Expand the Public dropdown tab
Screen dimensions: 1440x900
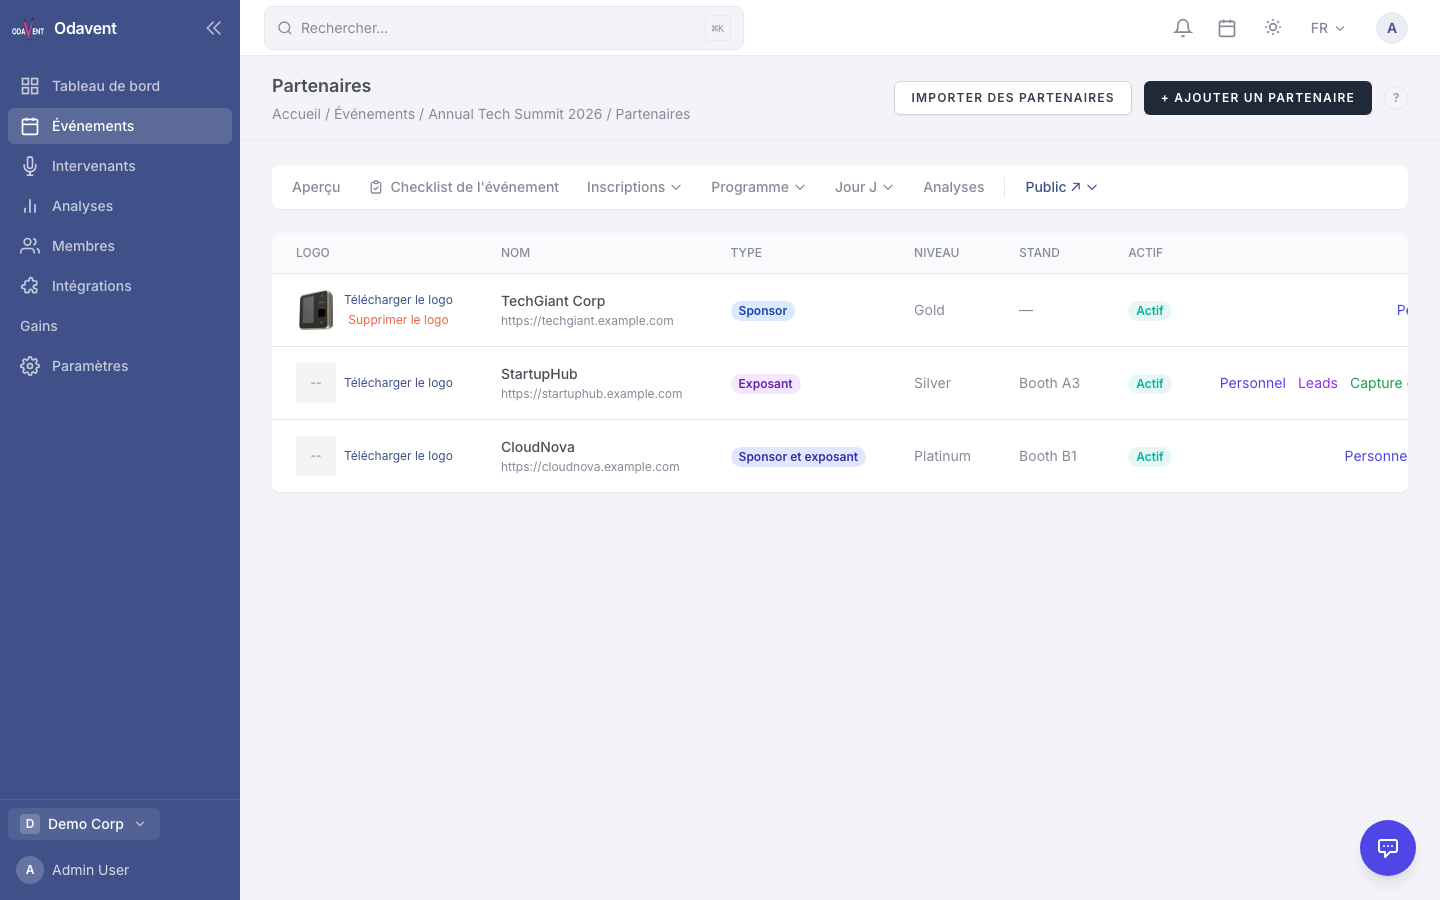1061,187
